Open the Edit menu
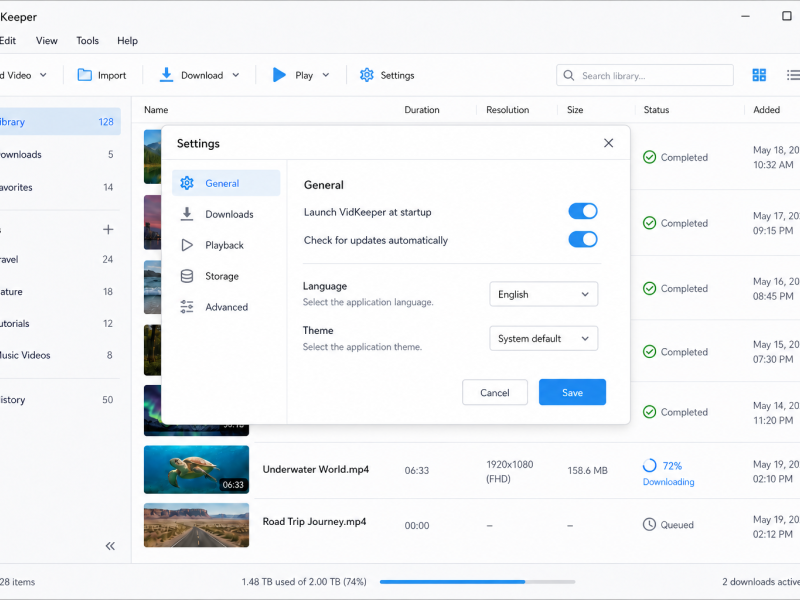The image size is (800, 600). (x=8, y=41)
